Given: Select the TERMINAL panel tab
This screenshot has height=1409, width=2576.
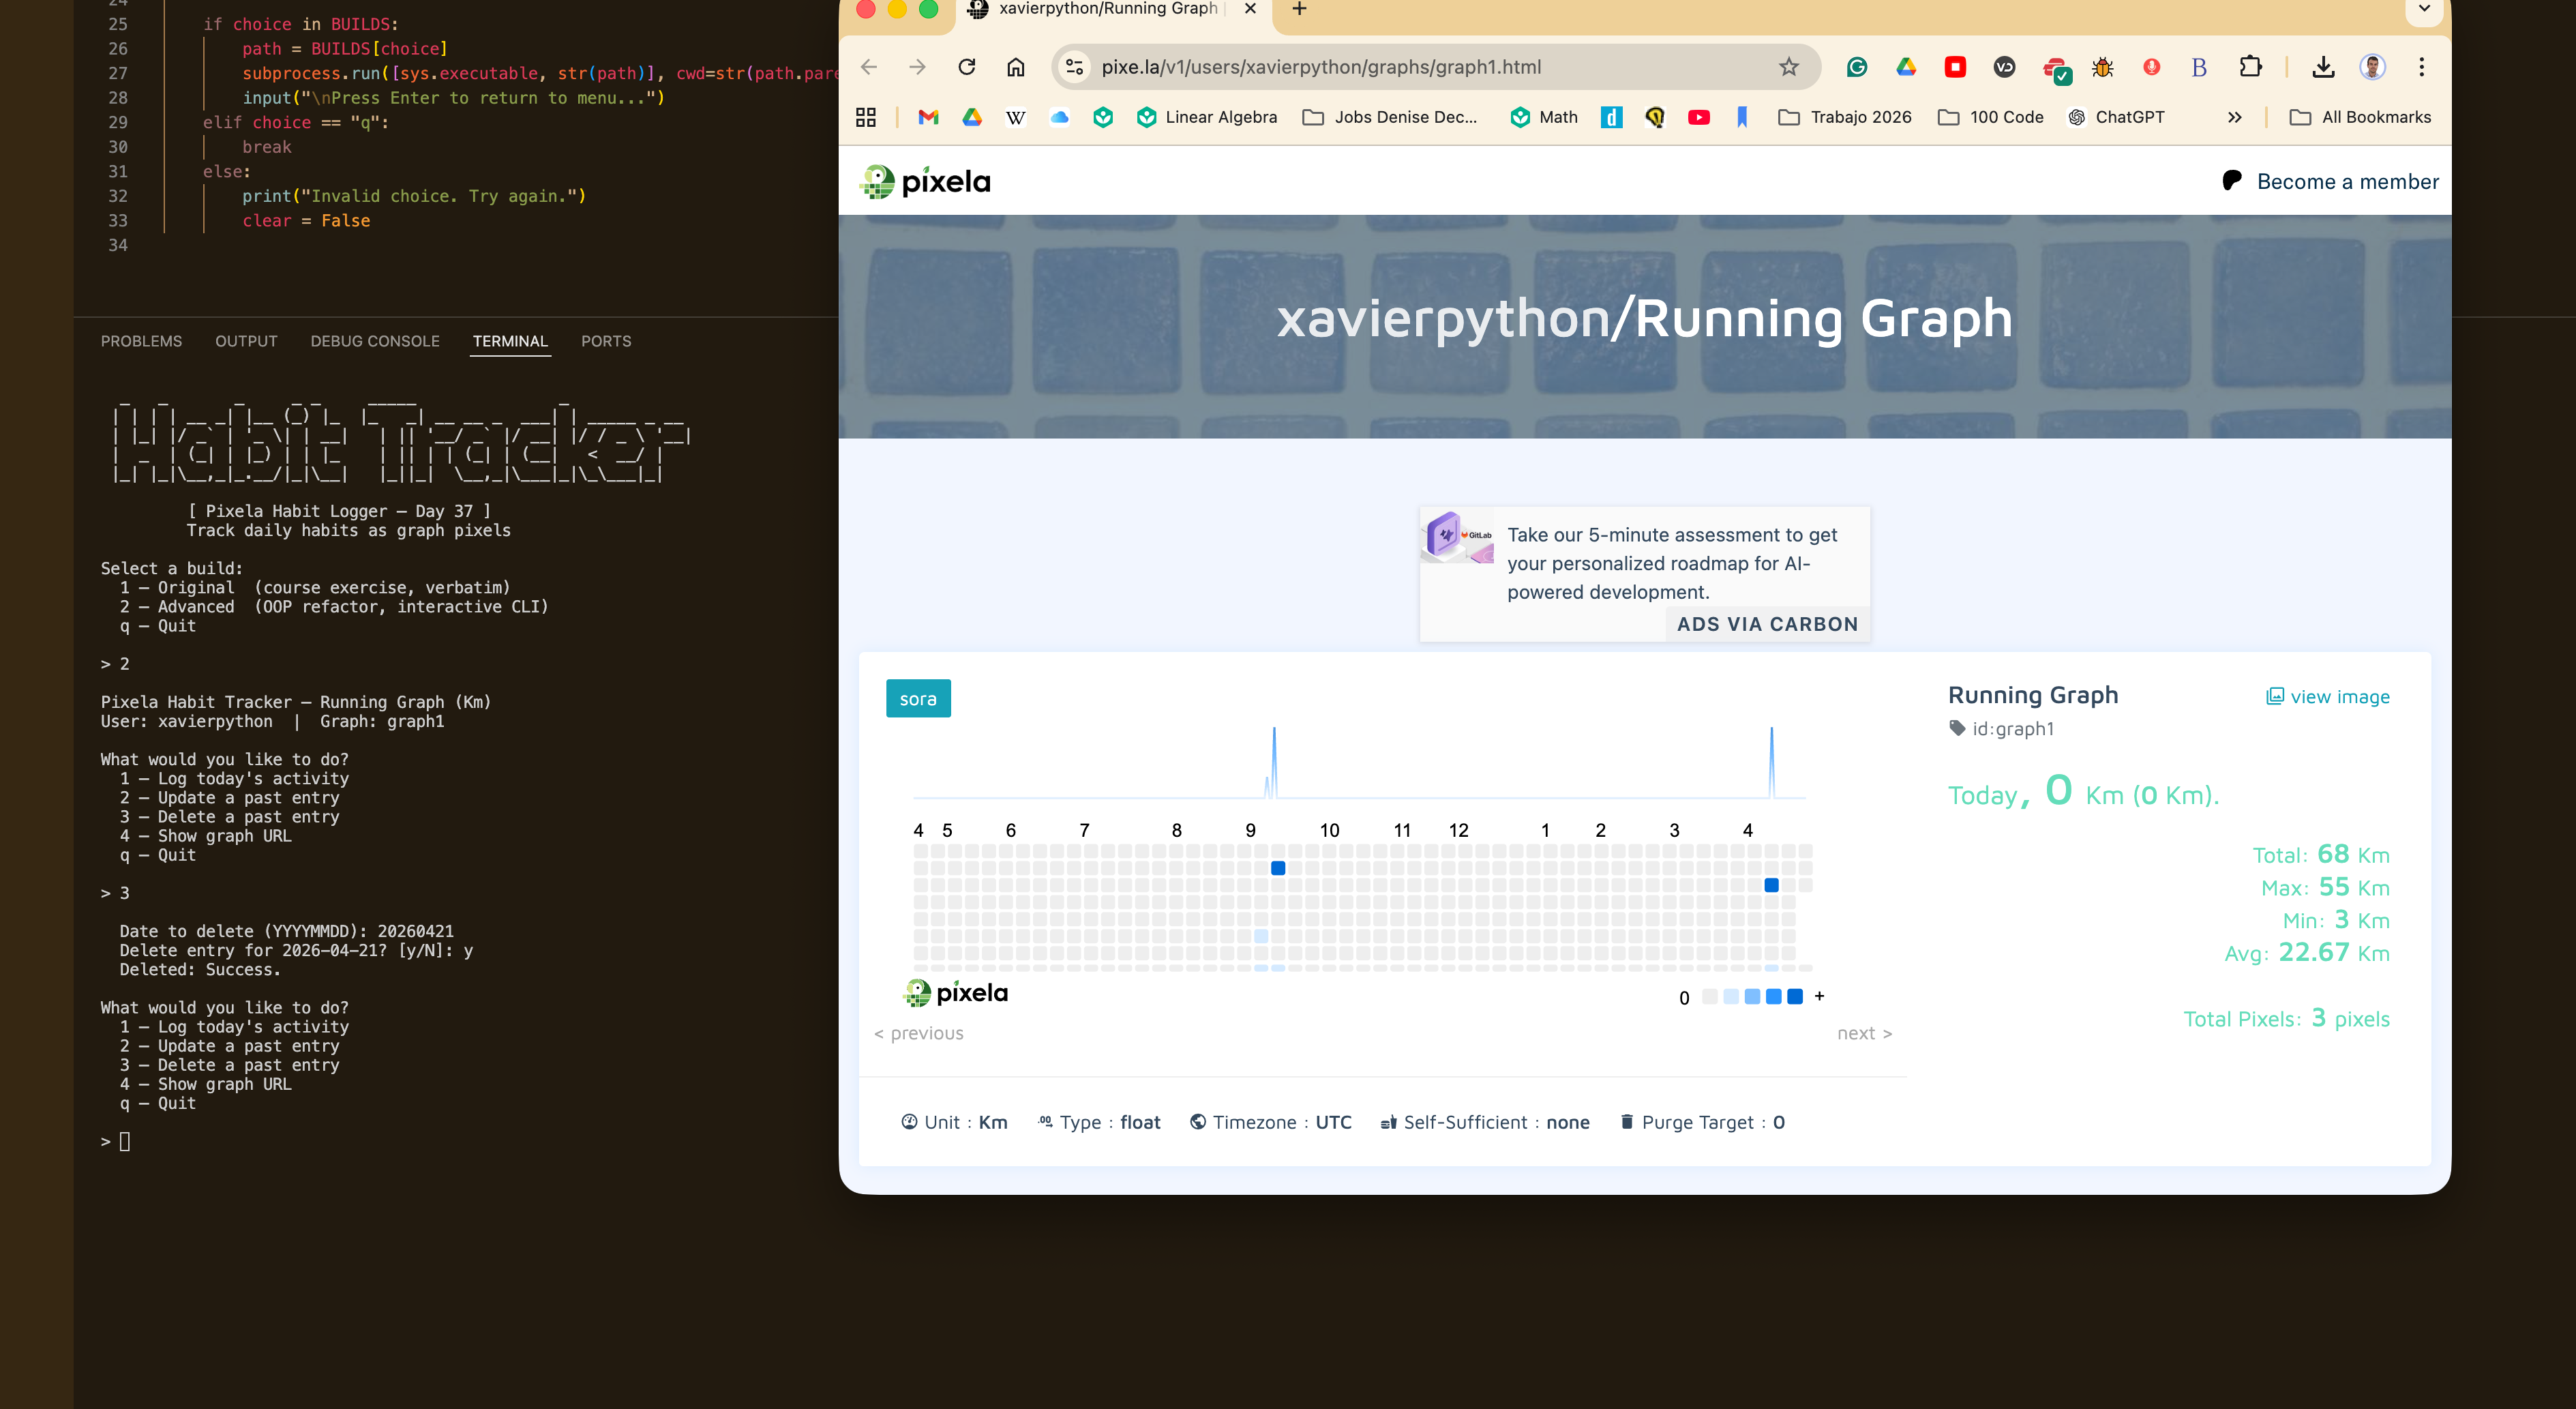Looking at the screenshot, I should click(510, 341).
